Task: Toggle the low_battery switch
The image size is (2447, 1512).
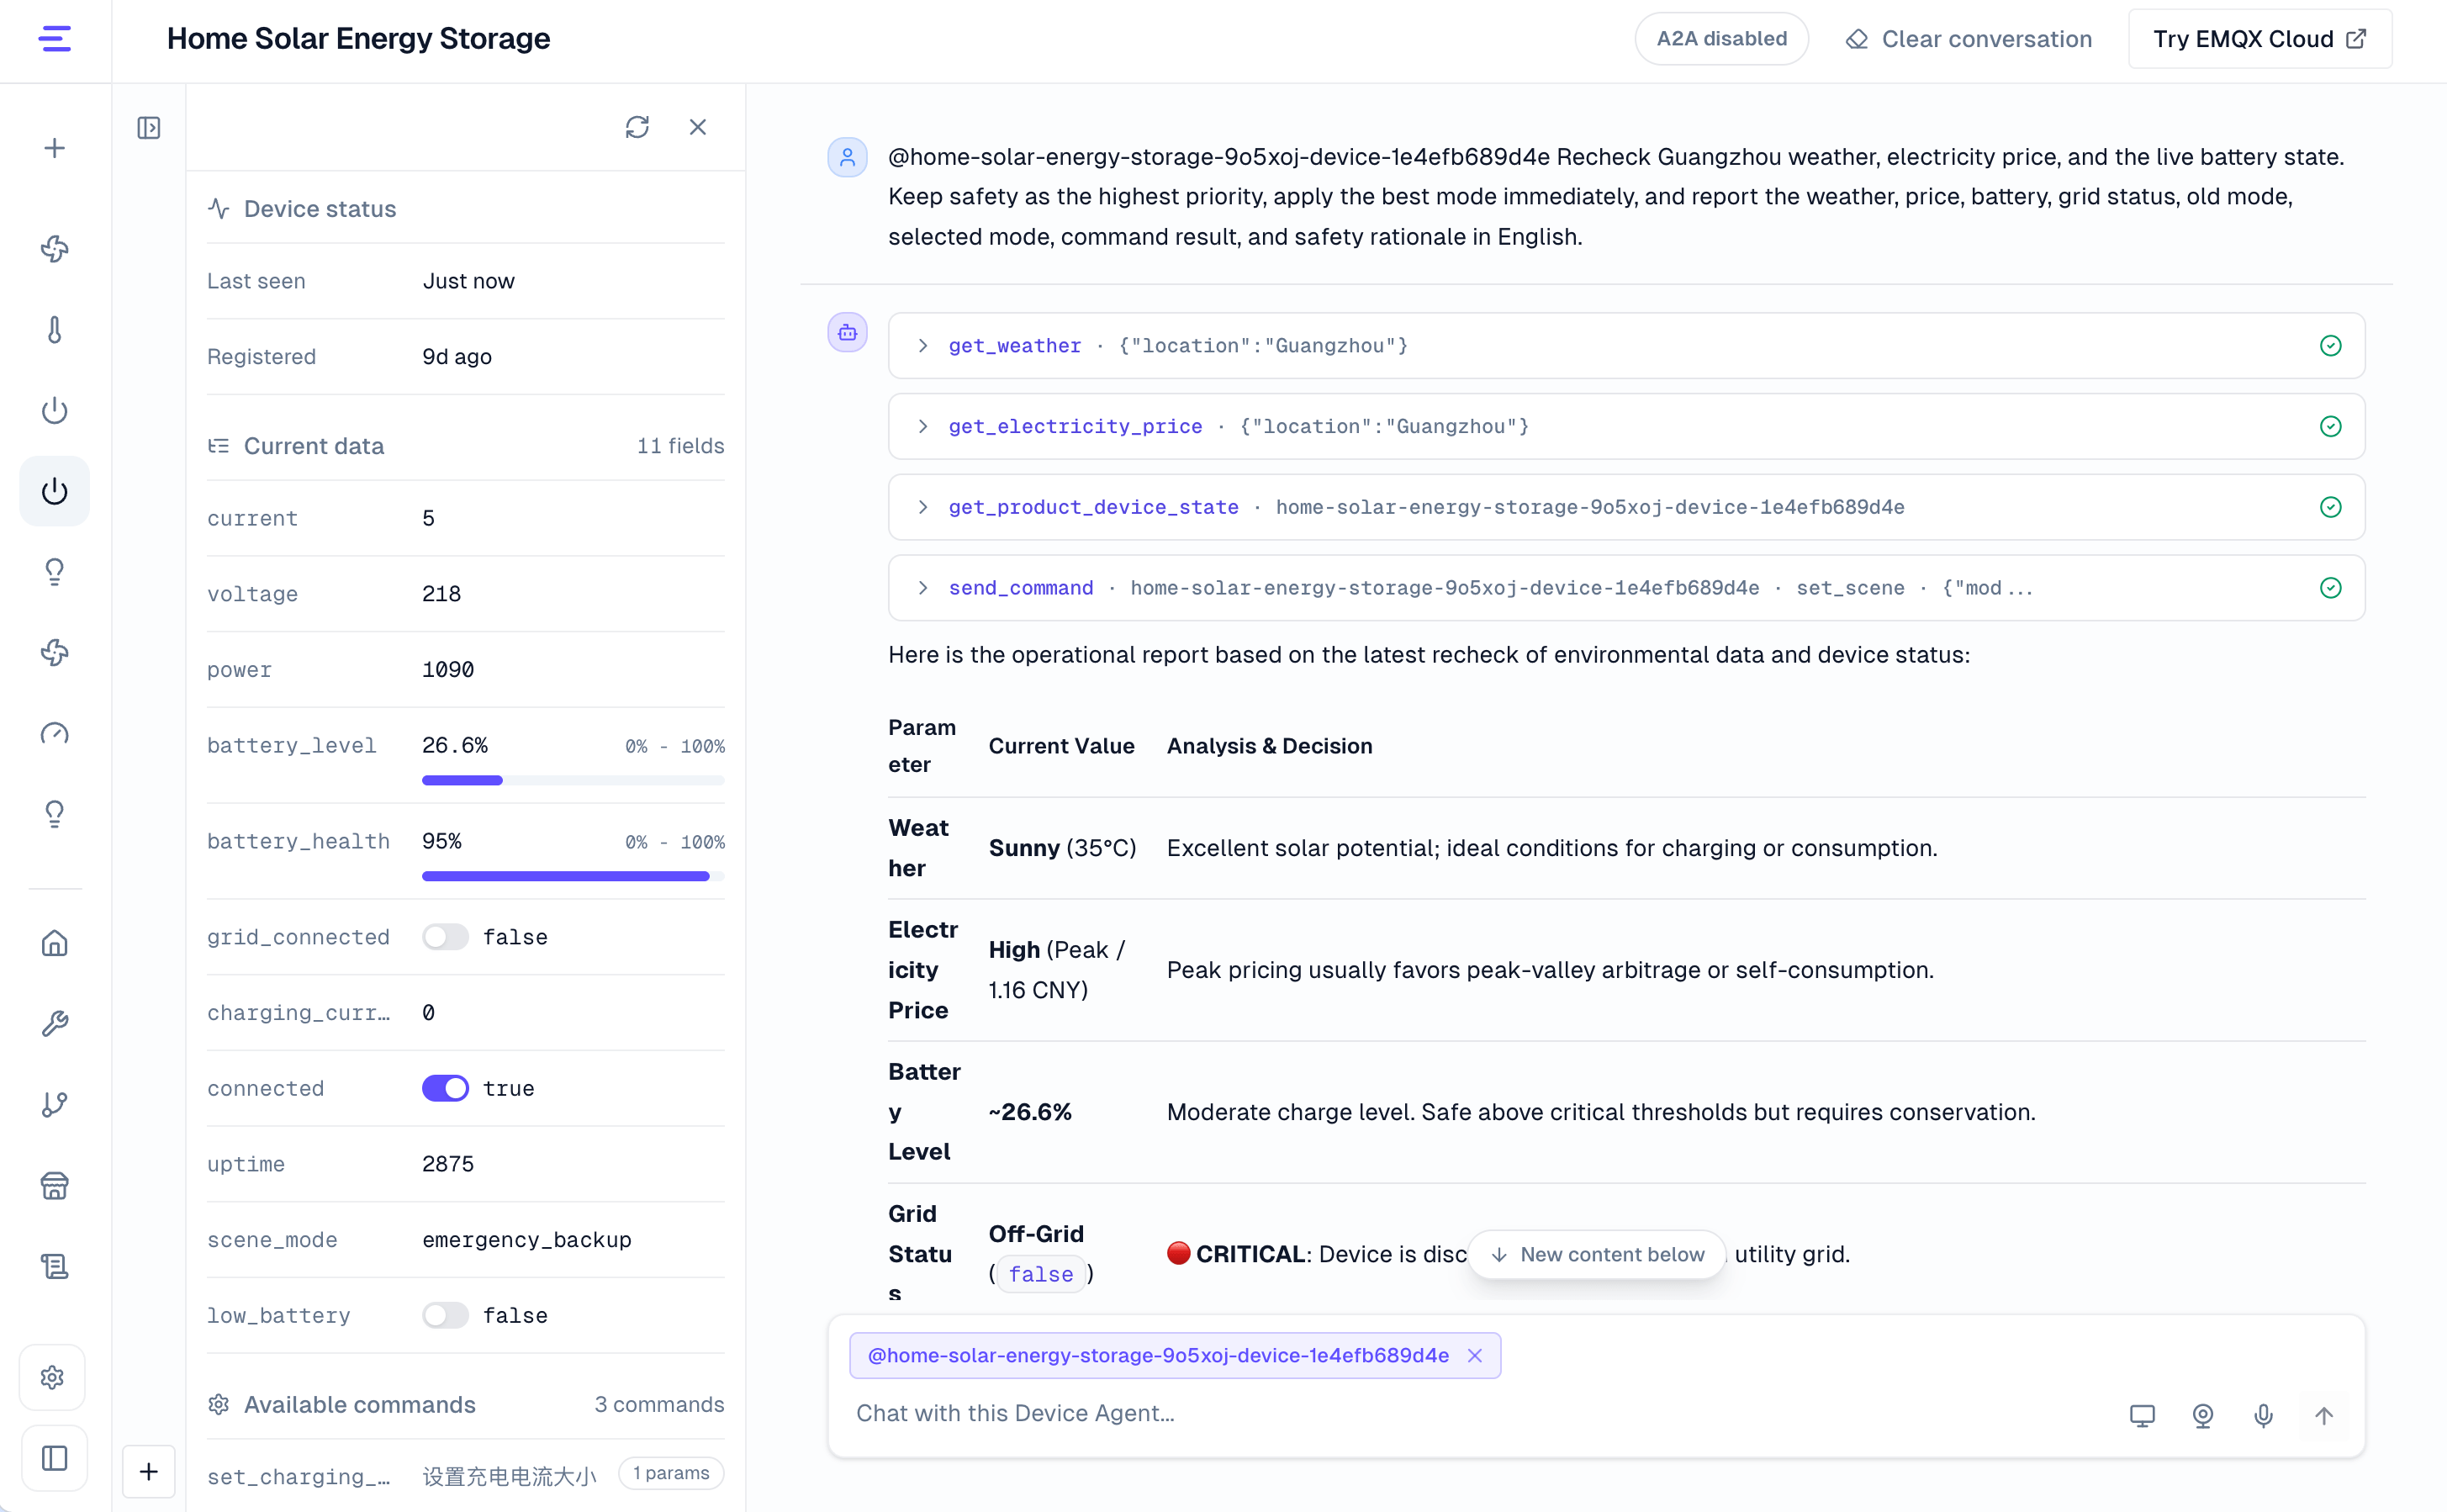Action: click(x=445, y=1315)
